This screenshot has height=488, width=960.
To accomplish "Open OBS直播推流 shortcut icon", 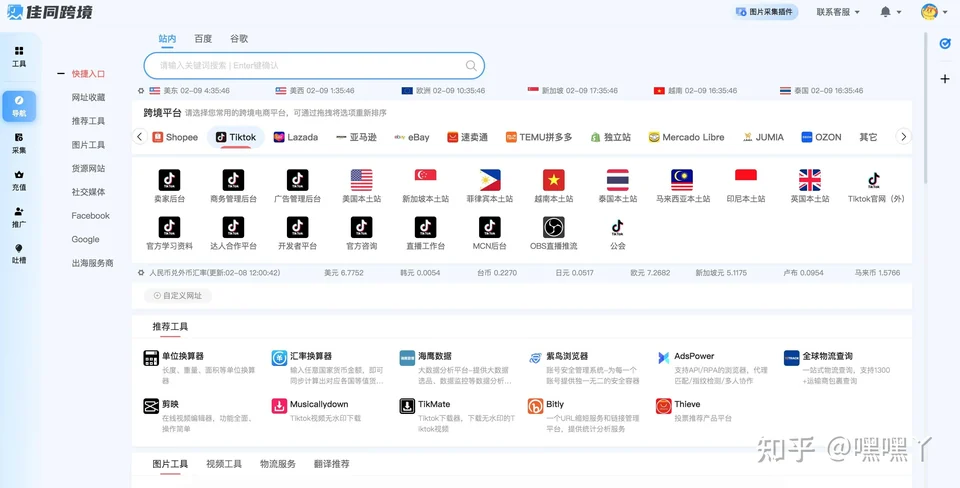I will (x=553, y=227).
